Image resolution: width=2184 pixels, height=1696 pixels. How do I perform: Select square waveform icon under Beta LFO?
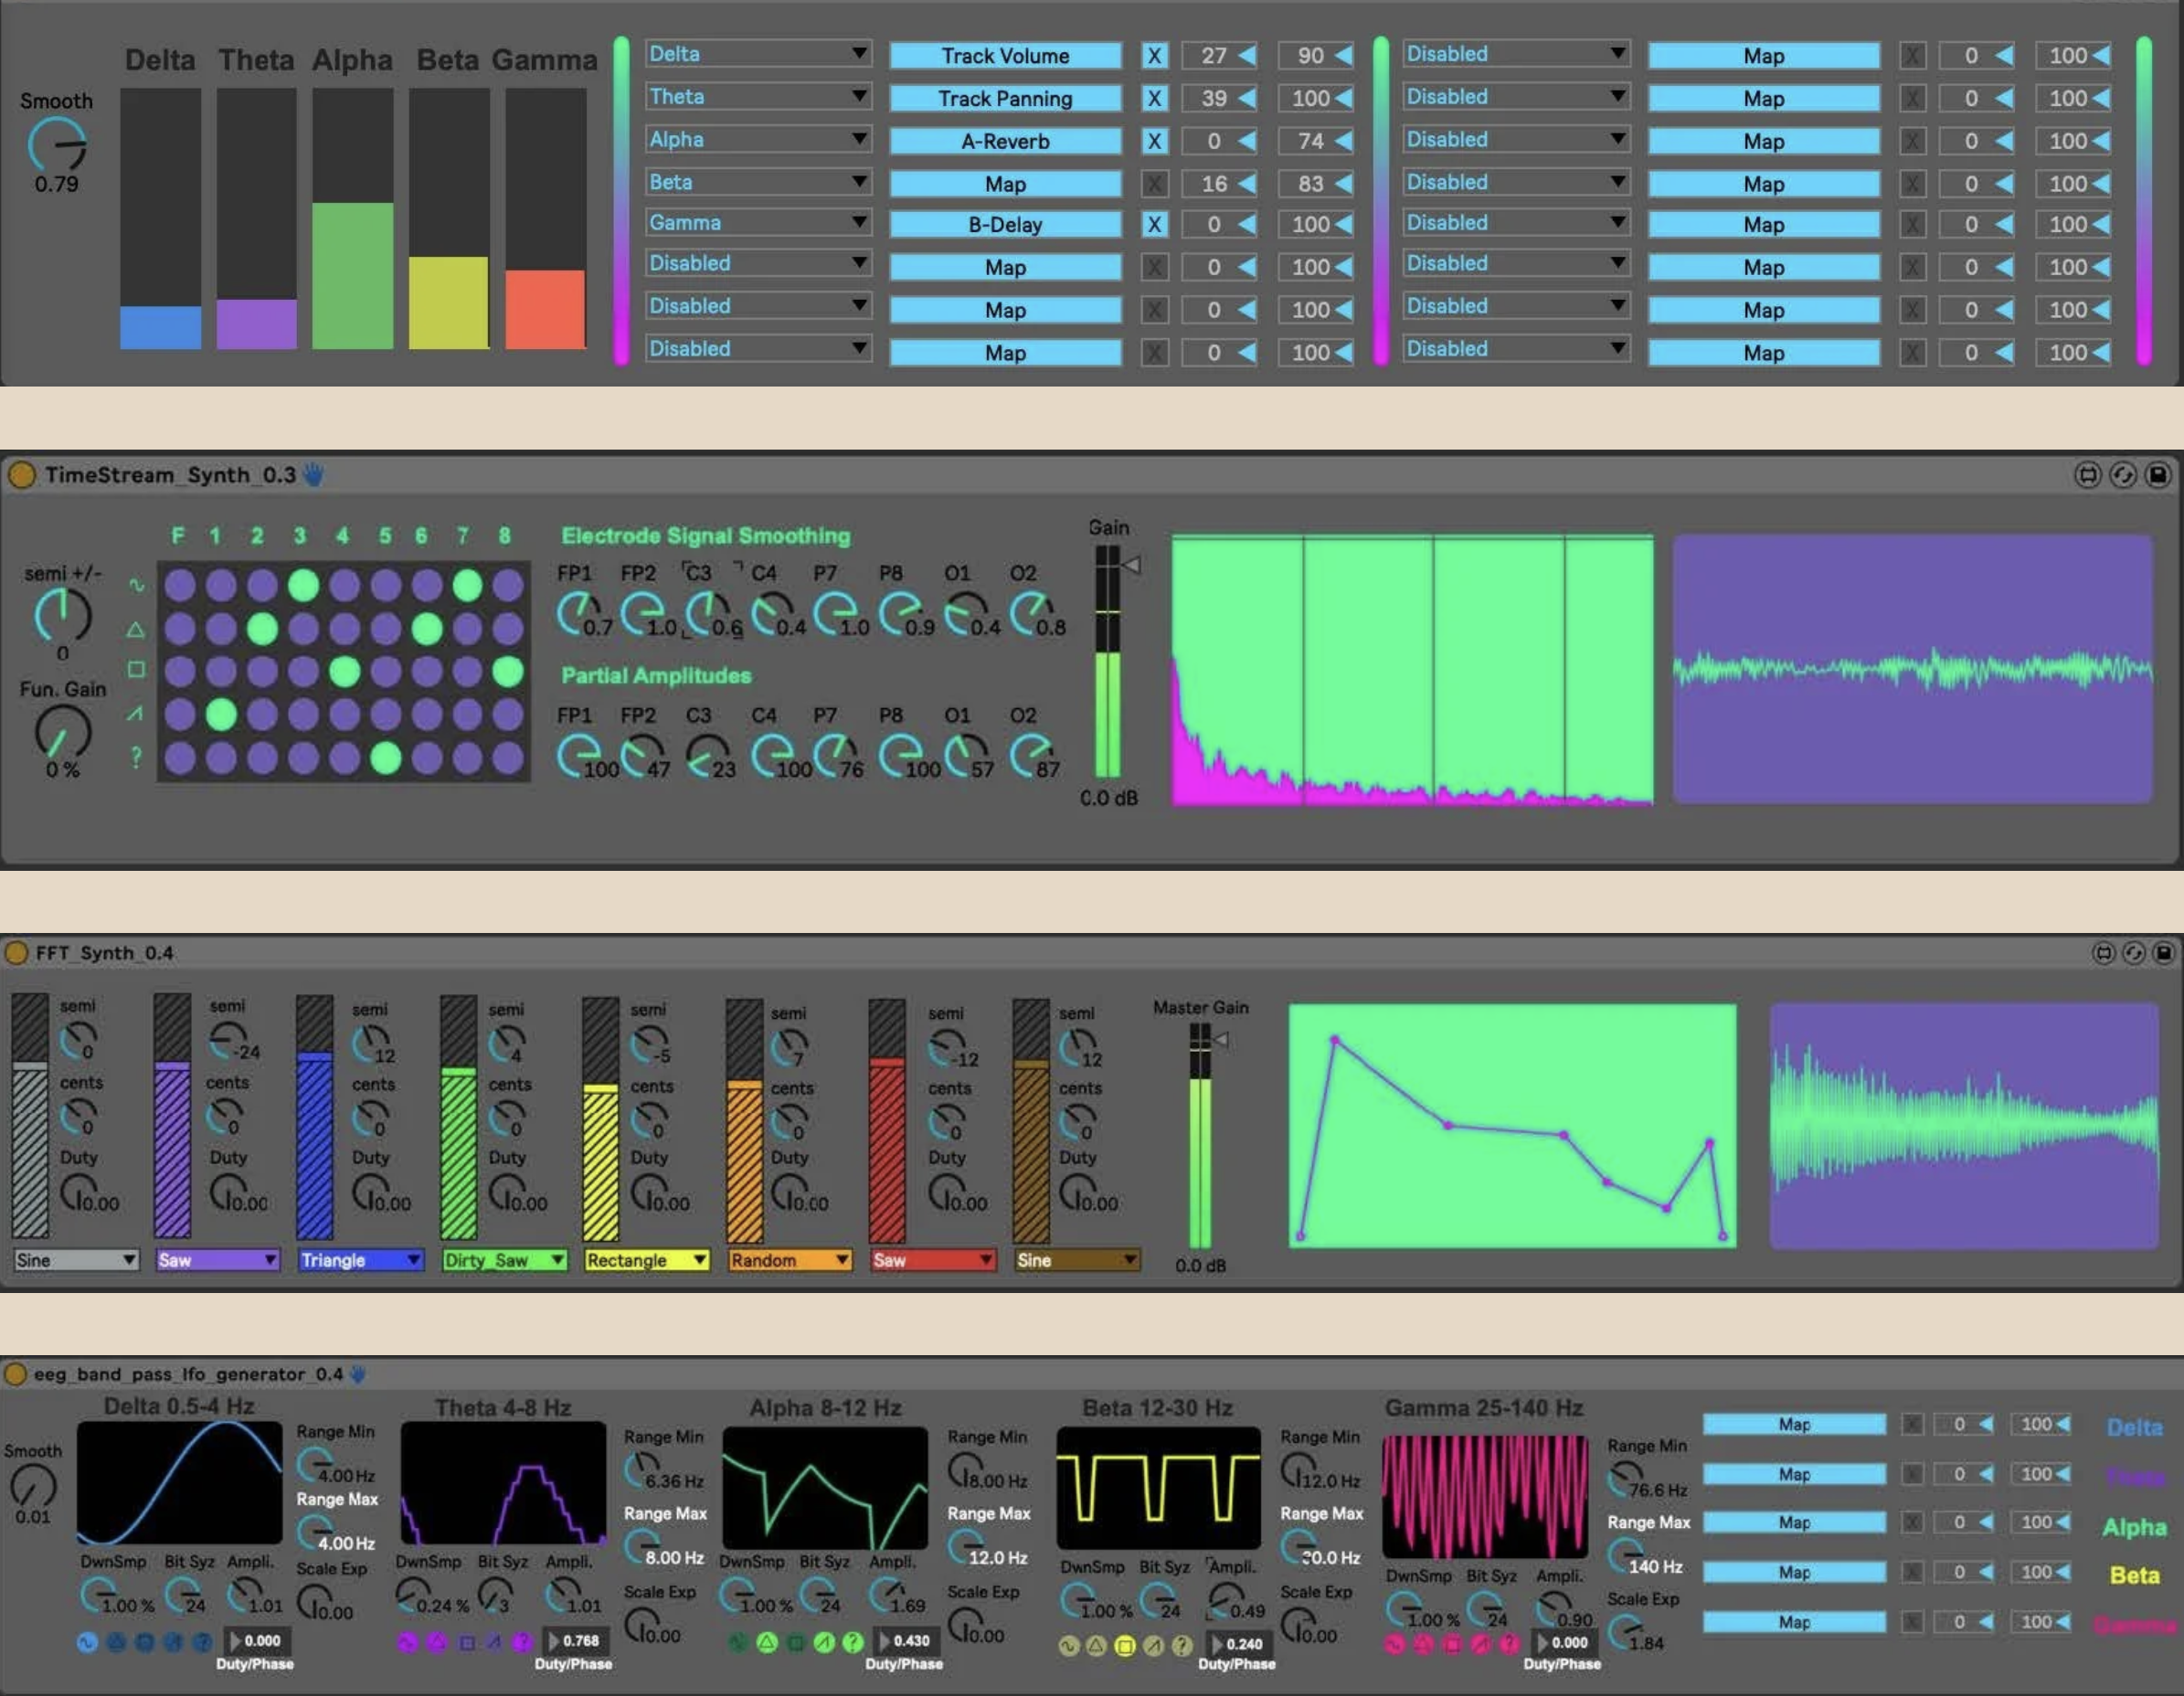click(x=1125, y=1646)
